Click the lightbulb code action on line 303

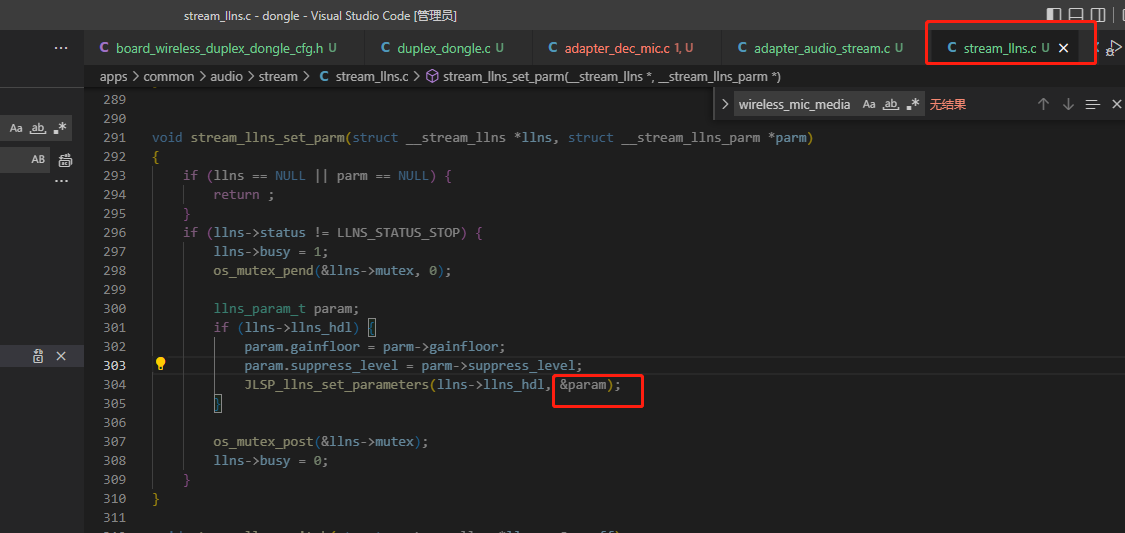(x=161, y=364)
